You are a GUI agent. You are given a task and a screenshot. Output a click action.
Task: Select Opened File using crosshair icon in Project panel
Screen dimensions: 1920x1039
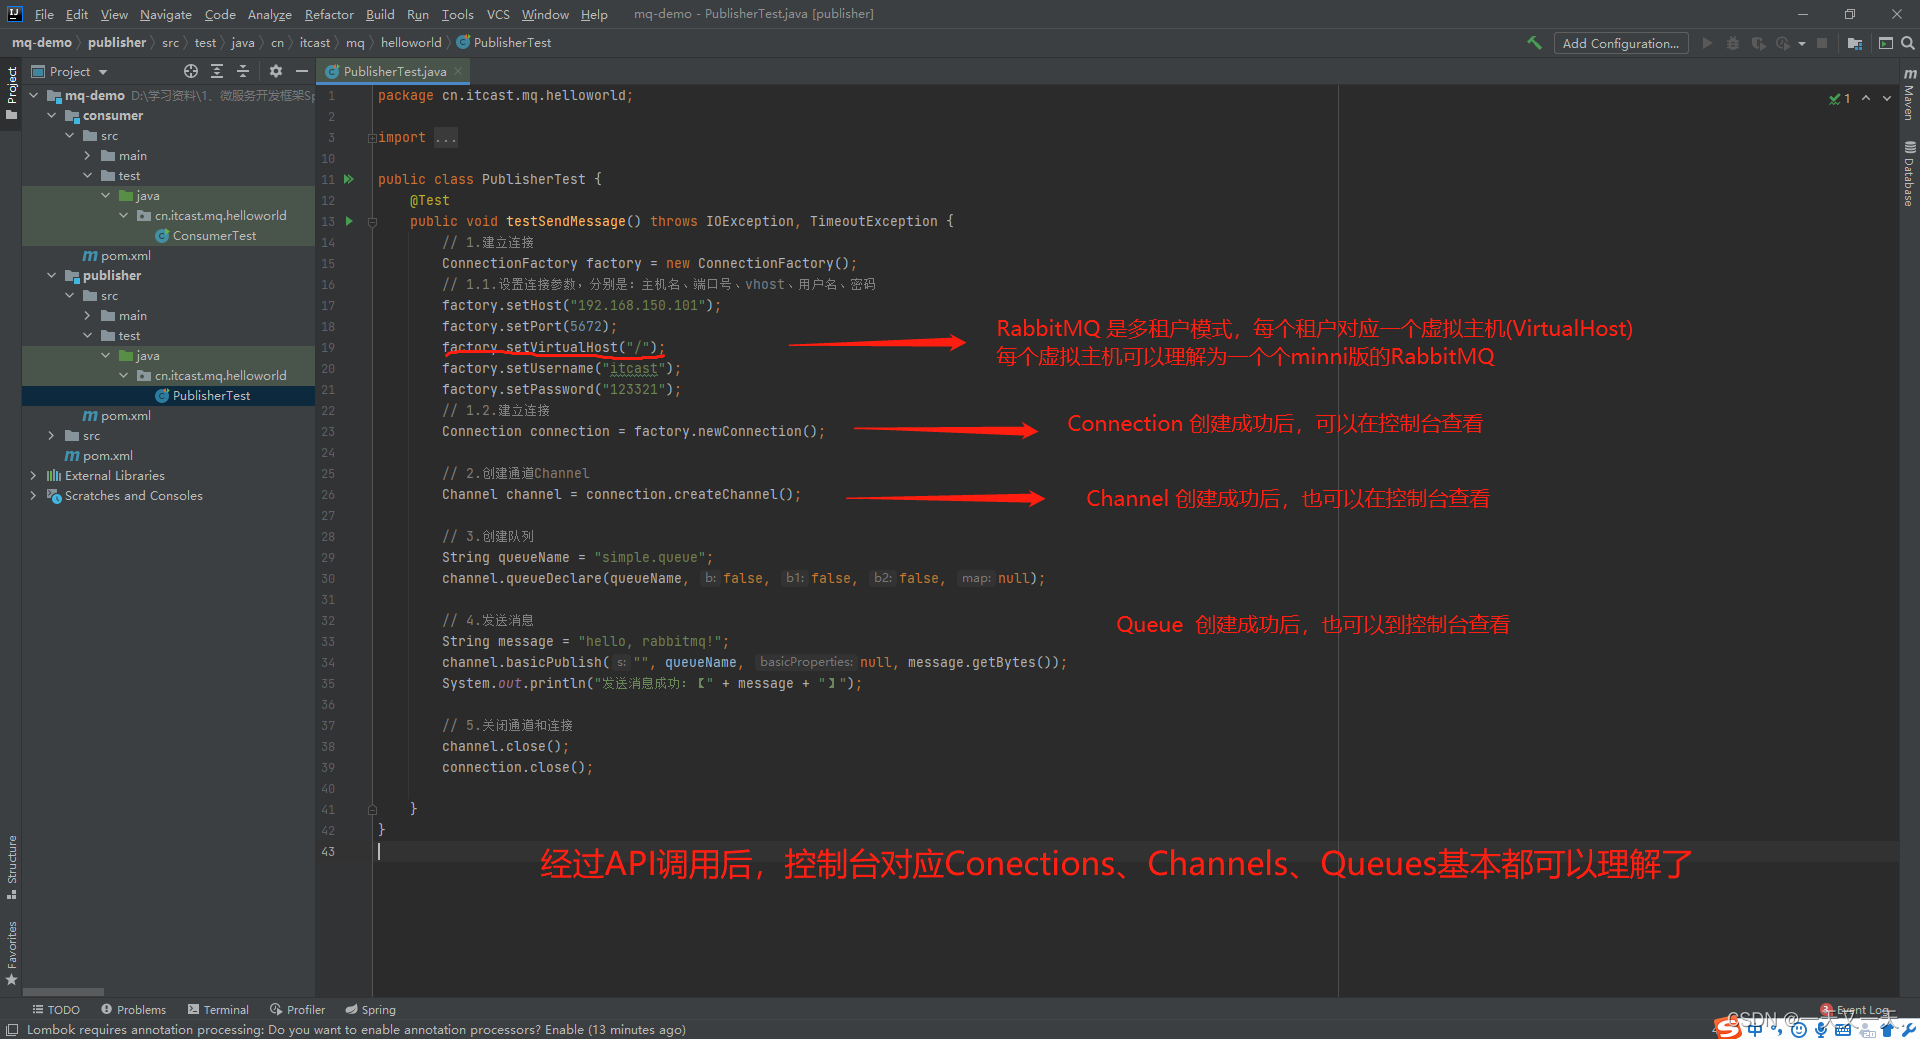[190, 71]
